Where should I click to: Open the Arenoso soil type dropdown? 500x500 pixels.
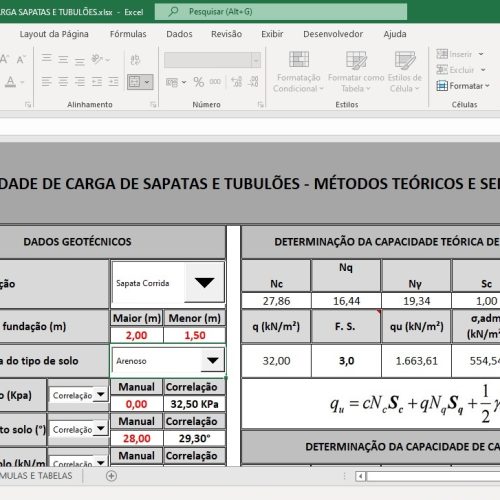tap(212, 360)
